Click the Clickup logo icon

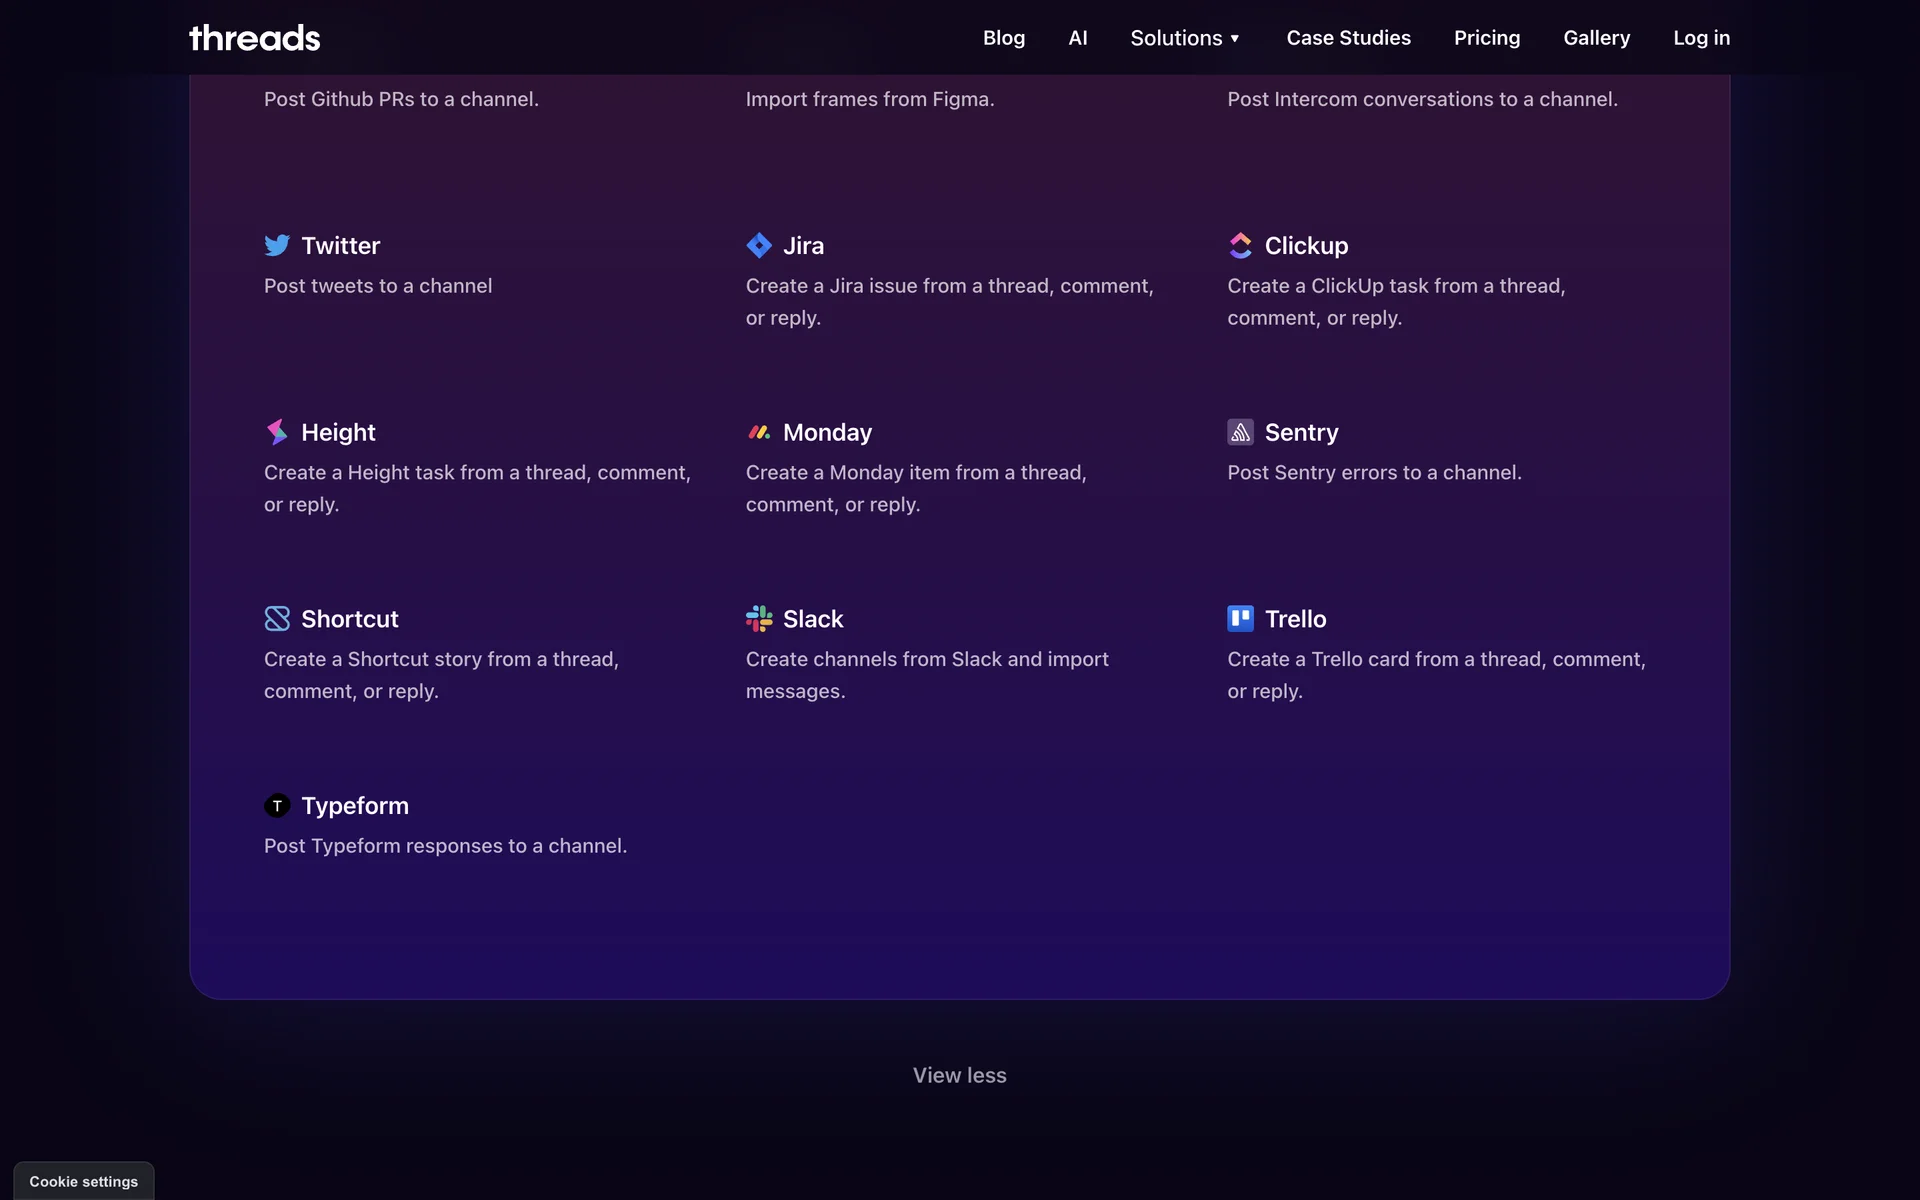1240,245
